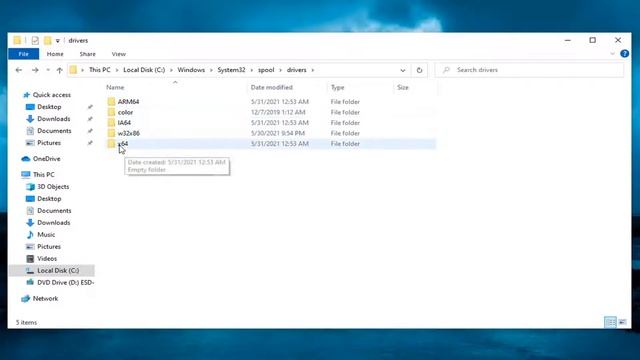Click the Properties quick access toolbar icon
The image size is (640, 360).
click(35, 40)
